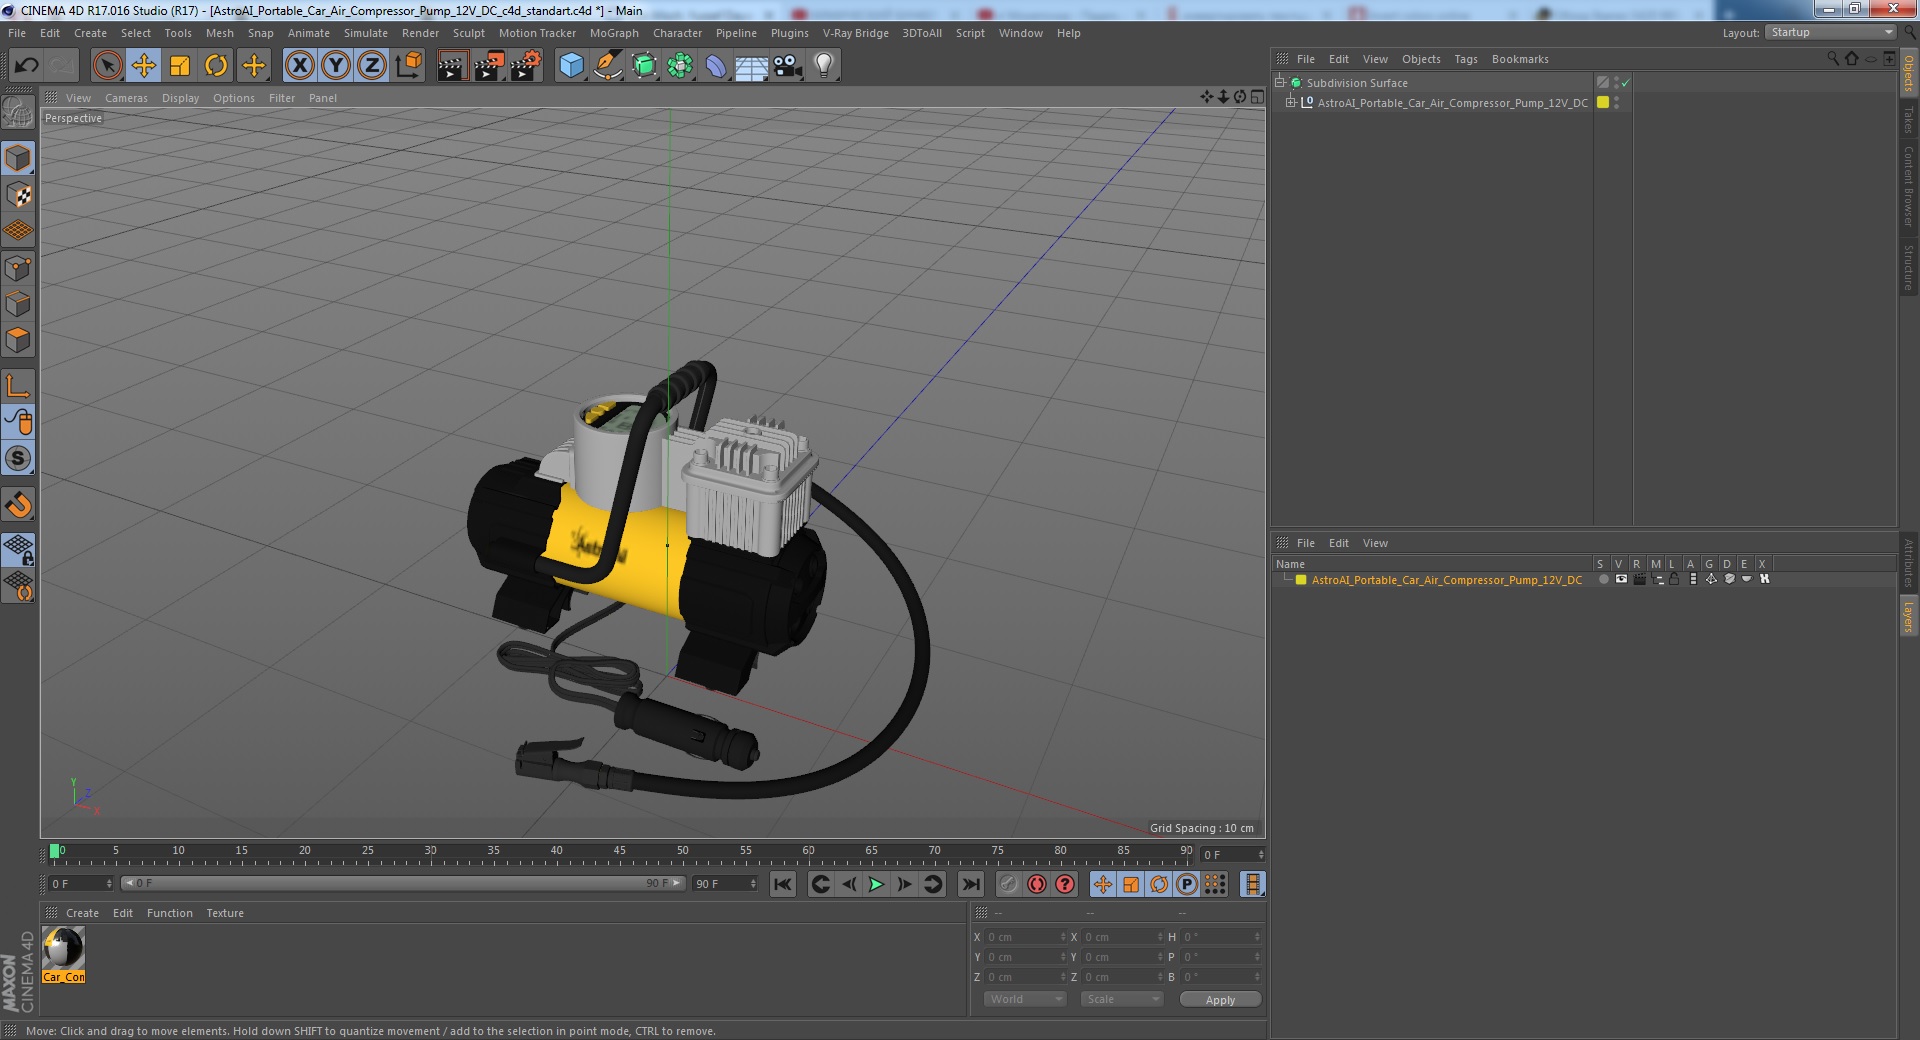Toggle X axis lock
Image resolution: width=1920 pixels, height=1040 pixels.
(x=299, y=66)
